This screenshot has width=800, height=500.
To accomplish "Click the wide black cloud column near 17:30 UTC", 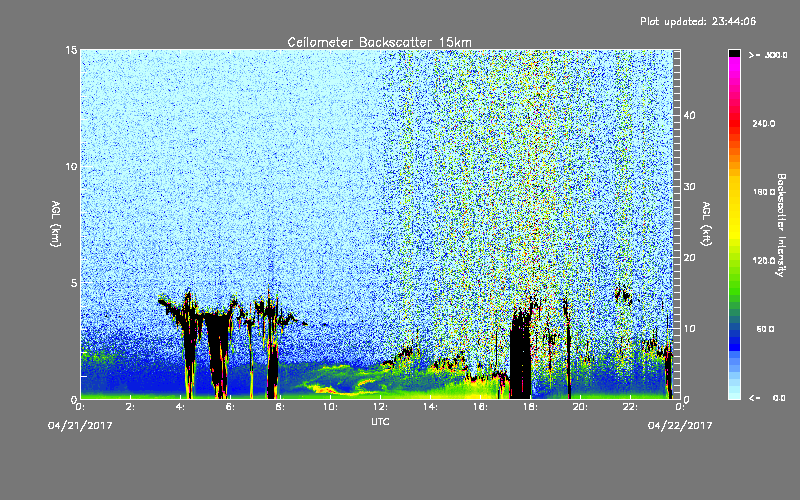I will pos(521,355).
